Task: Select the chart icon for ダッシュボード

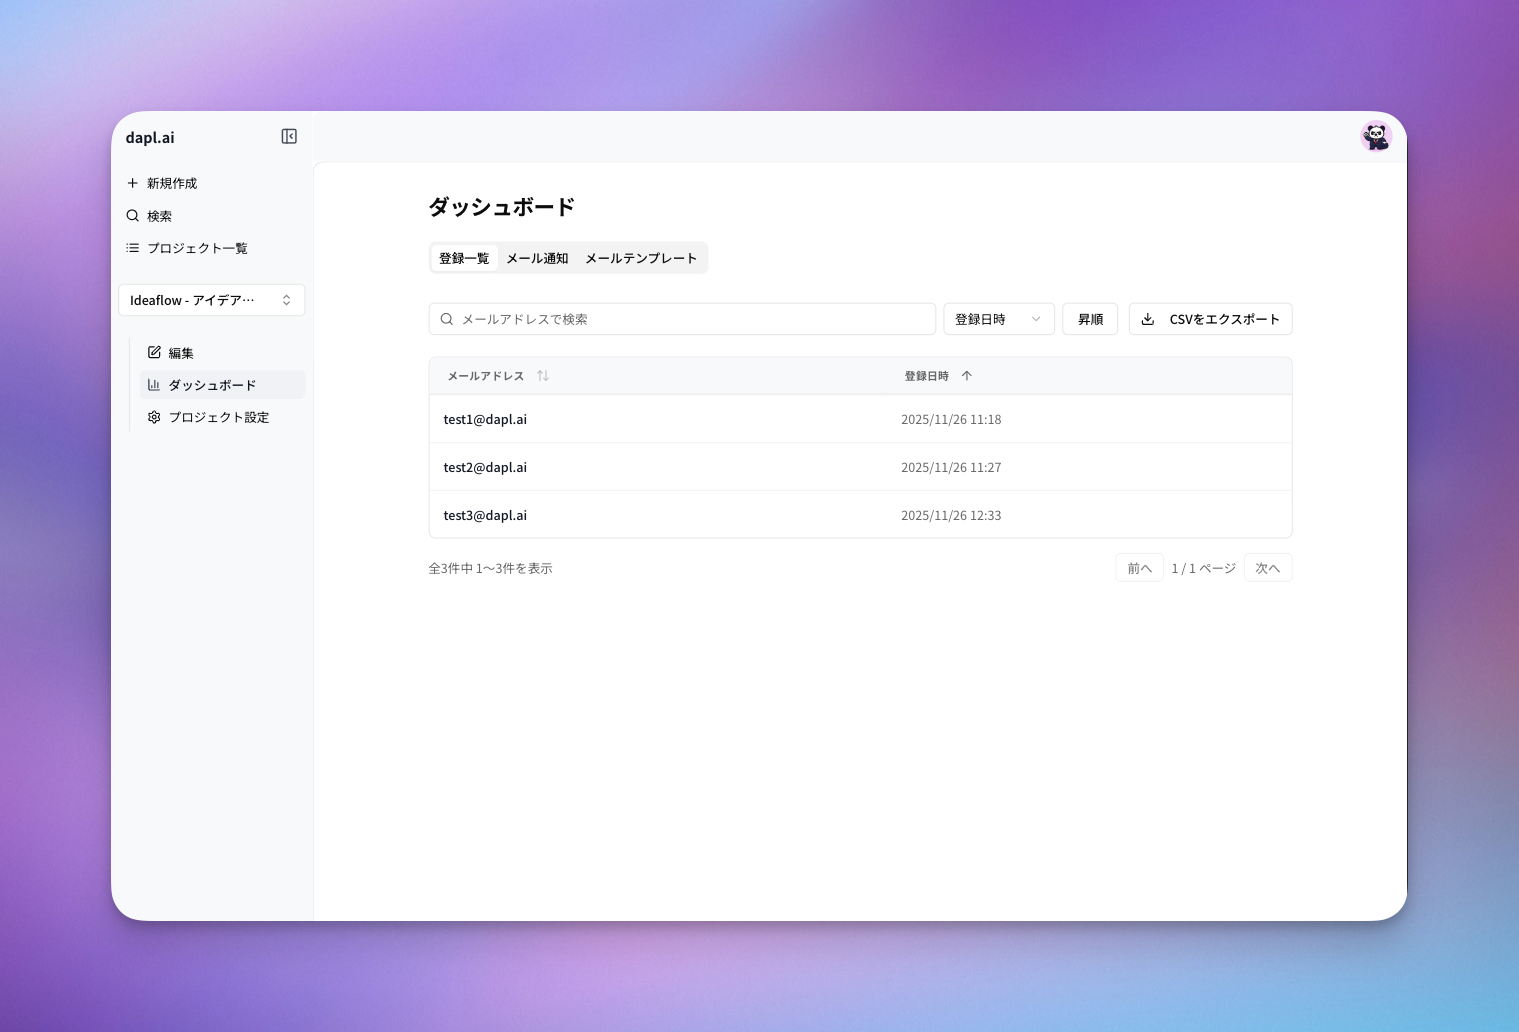Action: pyautogui.click(x=155, y=384)
